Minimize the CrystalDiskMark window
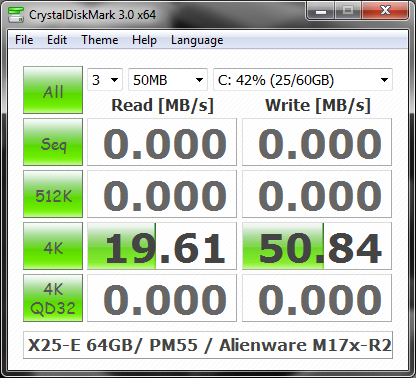Screen dimensions: 416x378 pyautogui.click(x=321, y=12)
